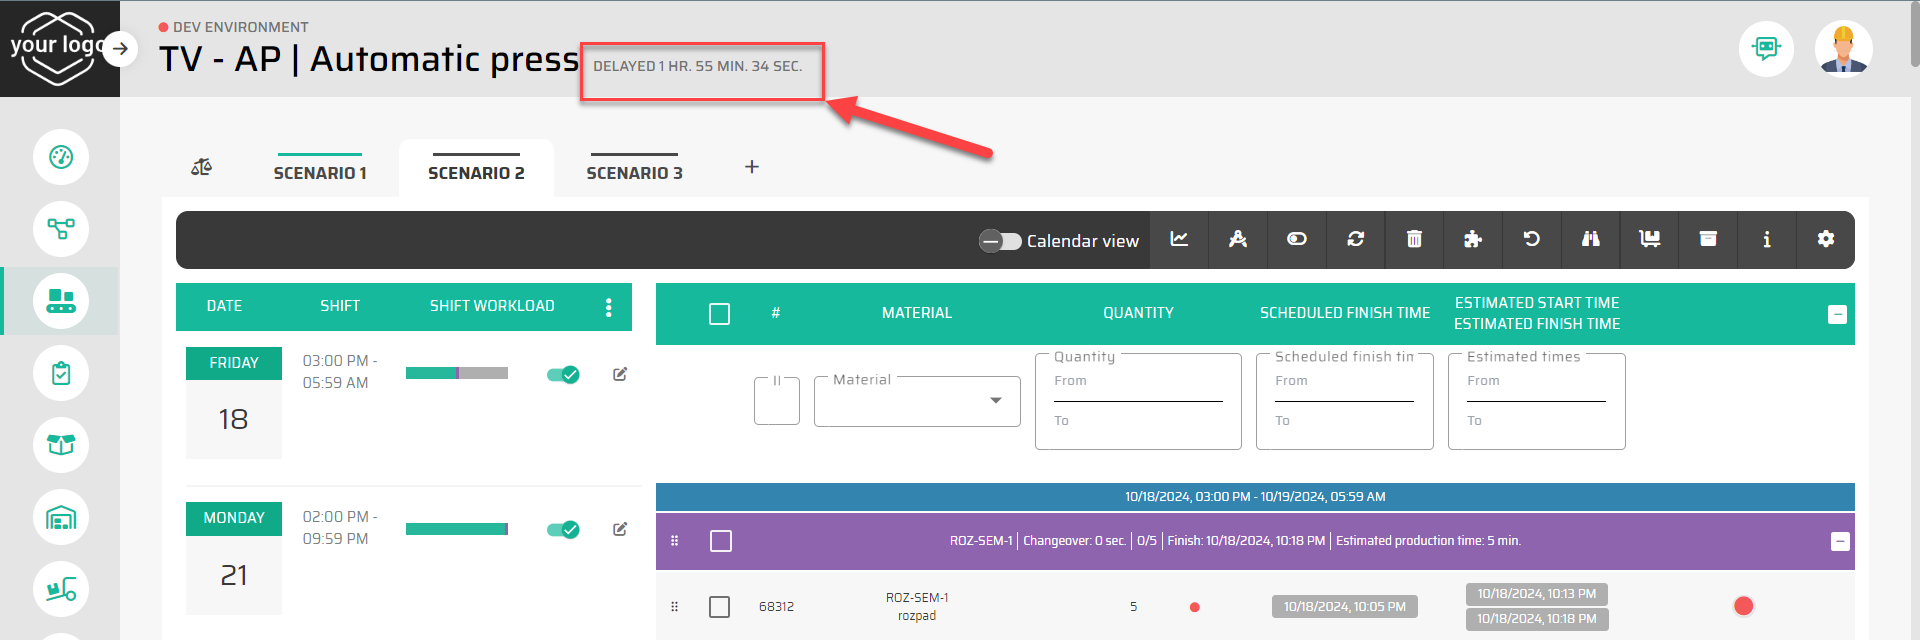Click the refresh arrows icon

[x=1355, y=239]
